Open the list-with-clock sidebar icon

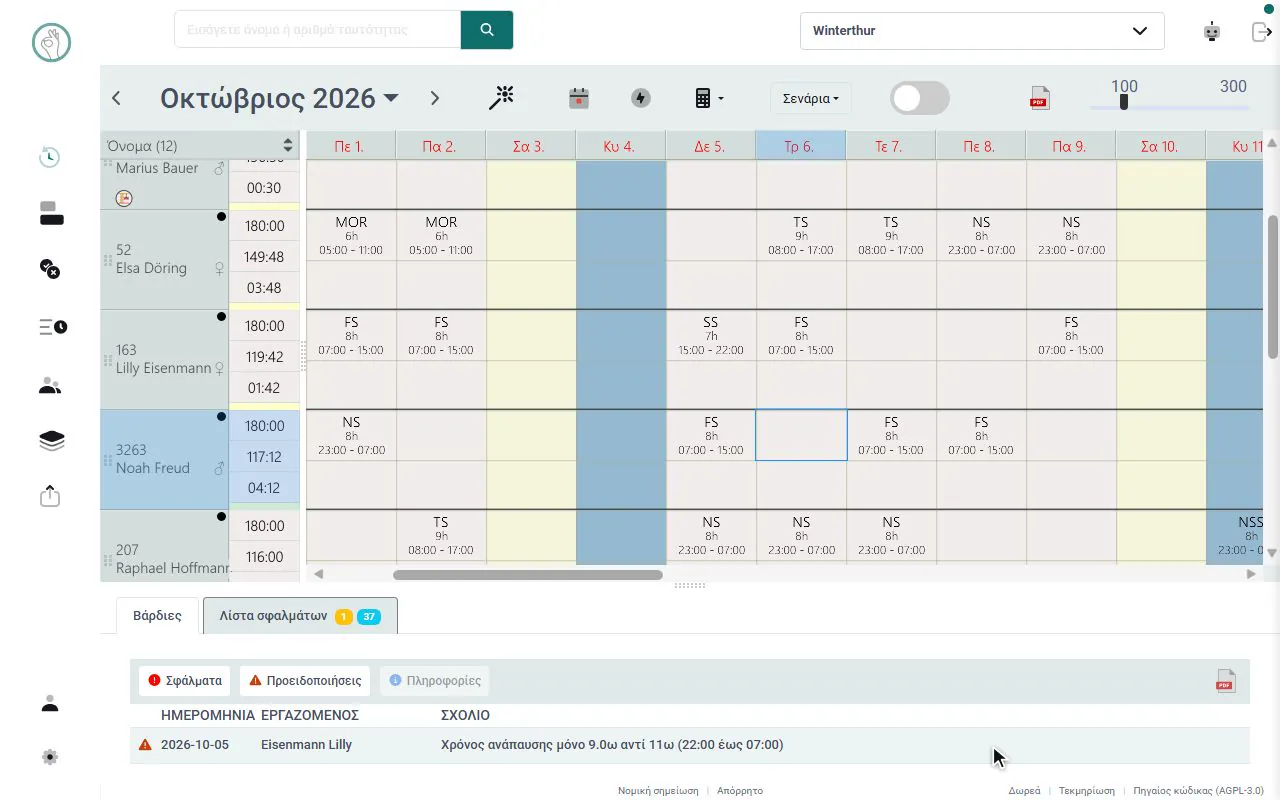tap(53, 326)
